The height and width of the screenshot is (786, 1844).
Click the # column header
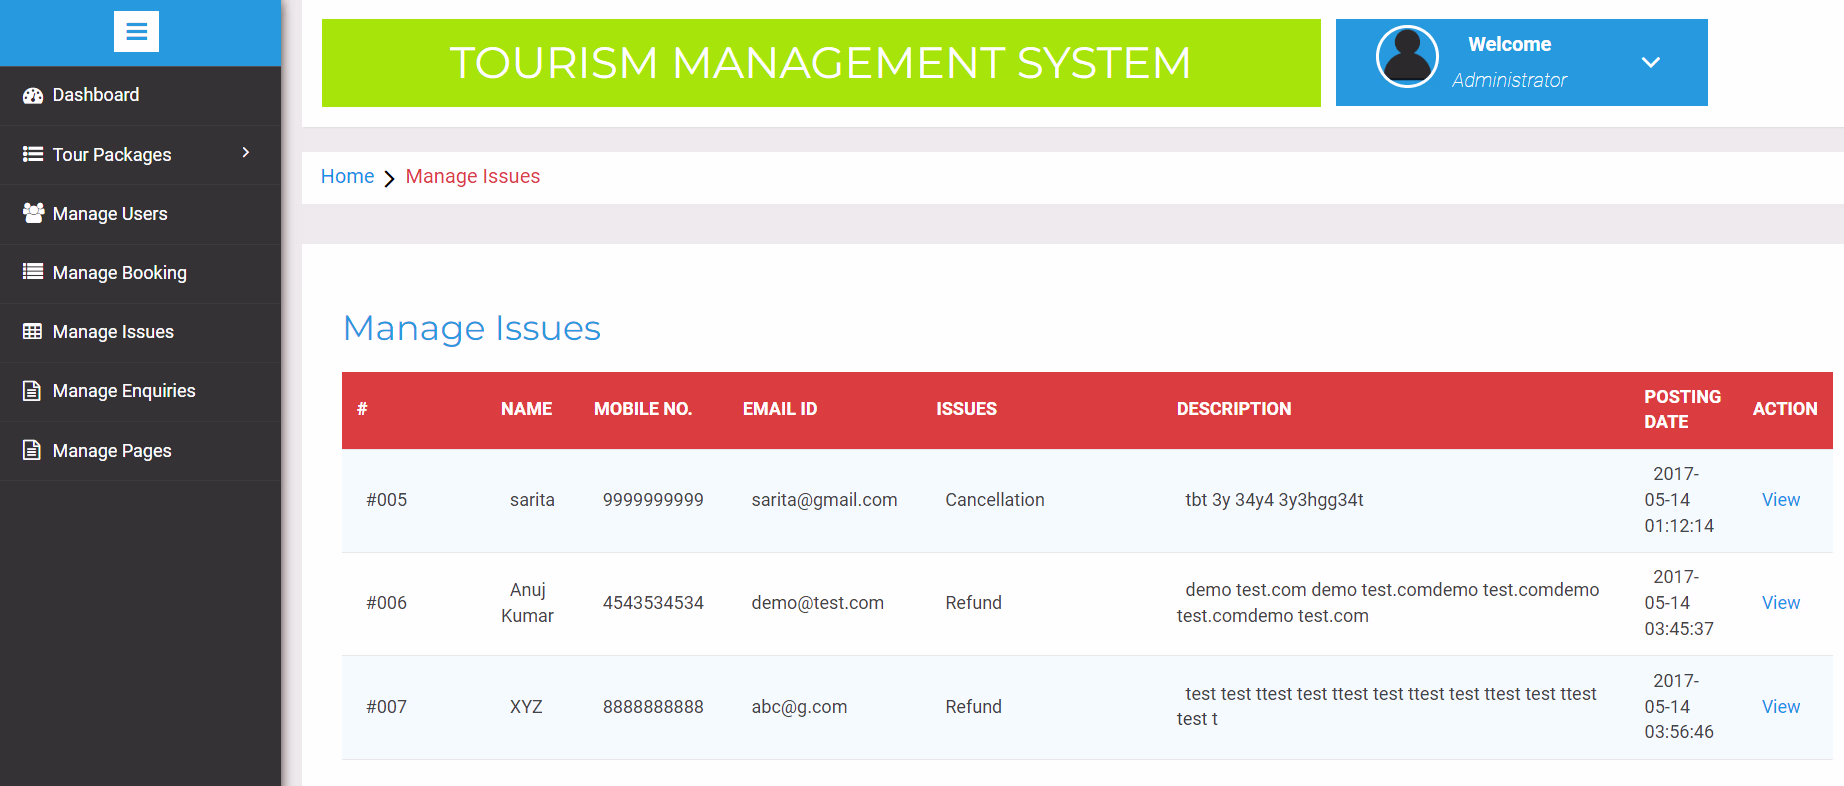coord(362,409)
